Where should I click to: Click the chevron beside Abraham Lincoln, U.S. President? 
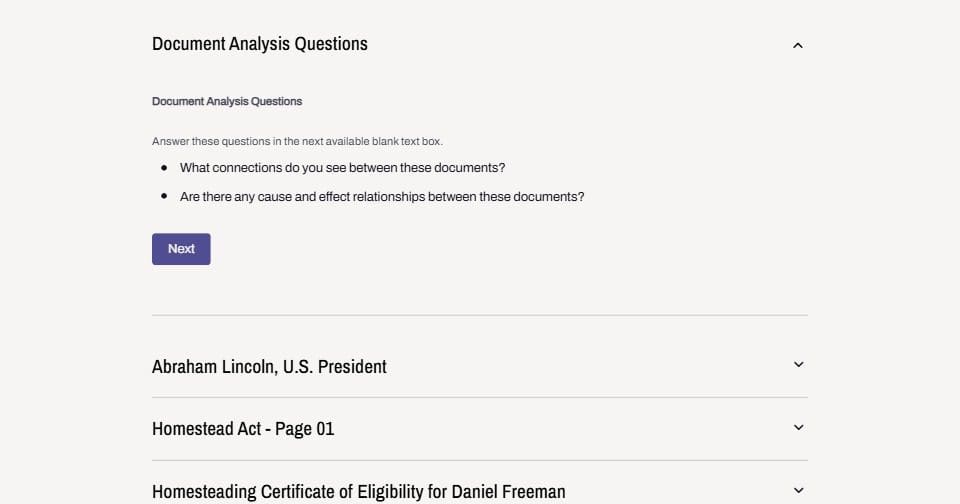[x=798, y=365]
